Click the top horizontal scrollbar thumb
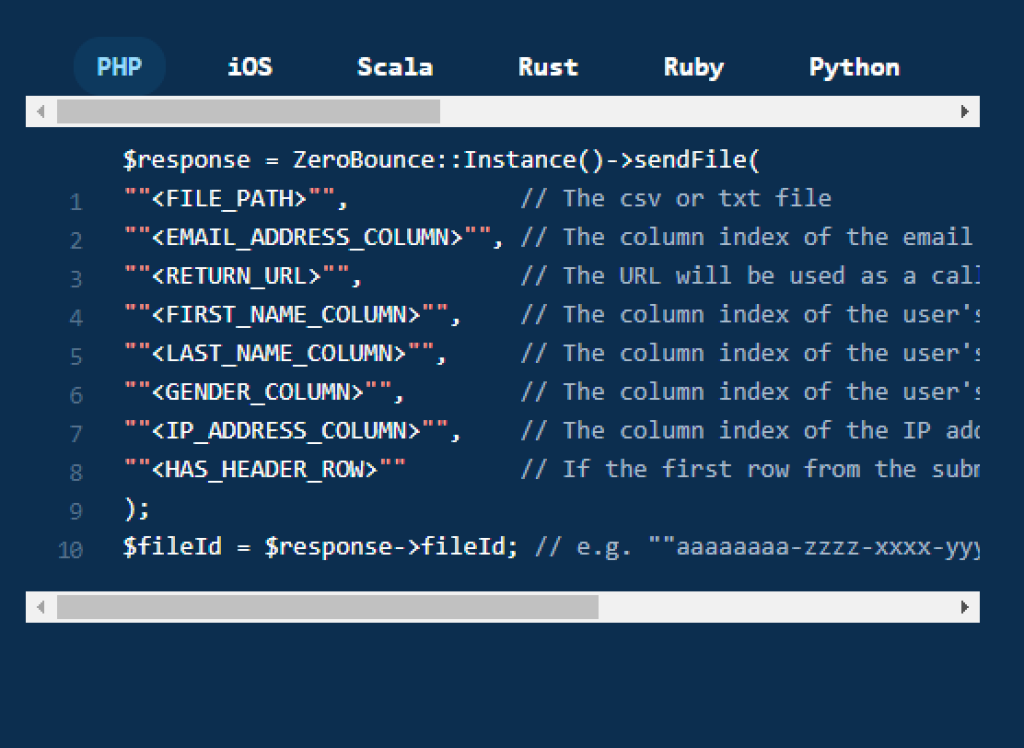This screenshot has width=1024, height=748. pyautogui.click(x=248, y=111)
